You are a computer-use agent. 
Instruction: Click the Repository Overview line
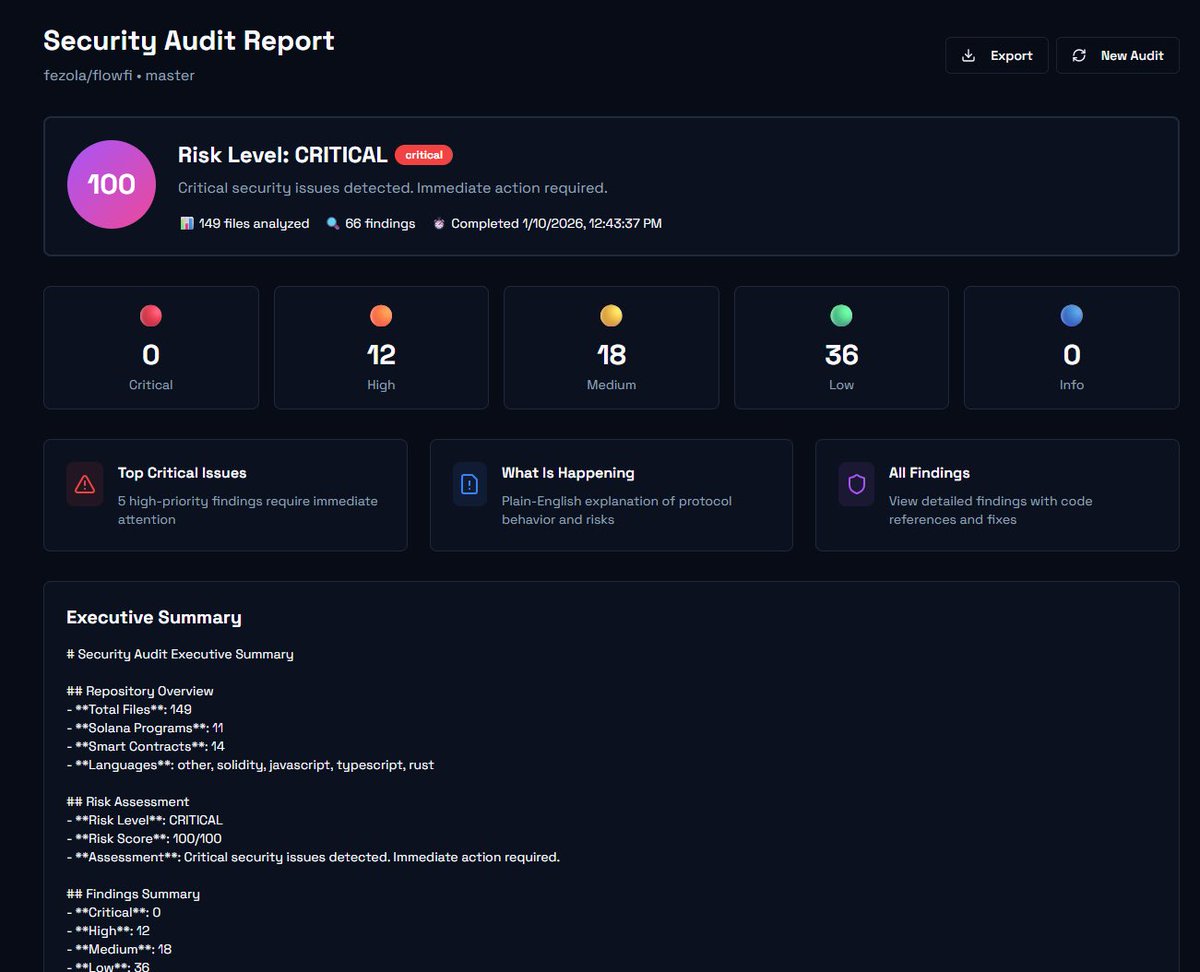[x=140, y=691]
